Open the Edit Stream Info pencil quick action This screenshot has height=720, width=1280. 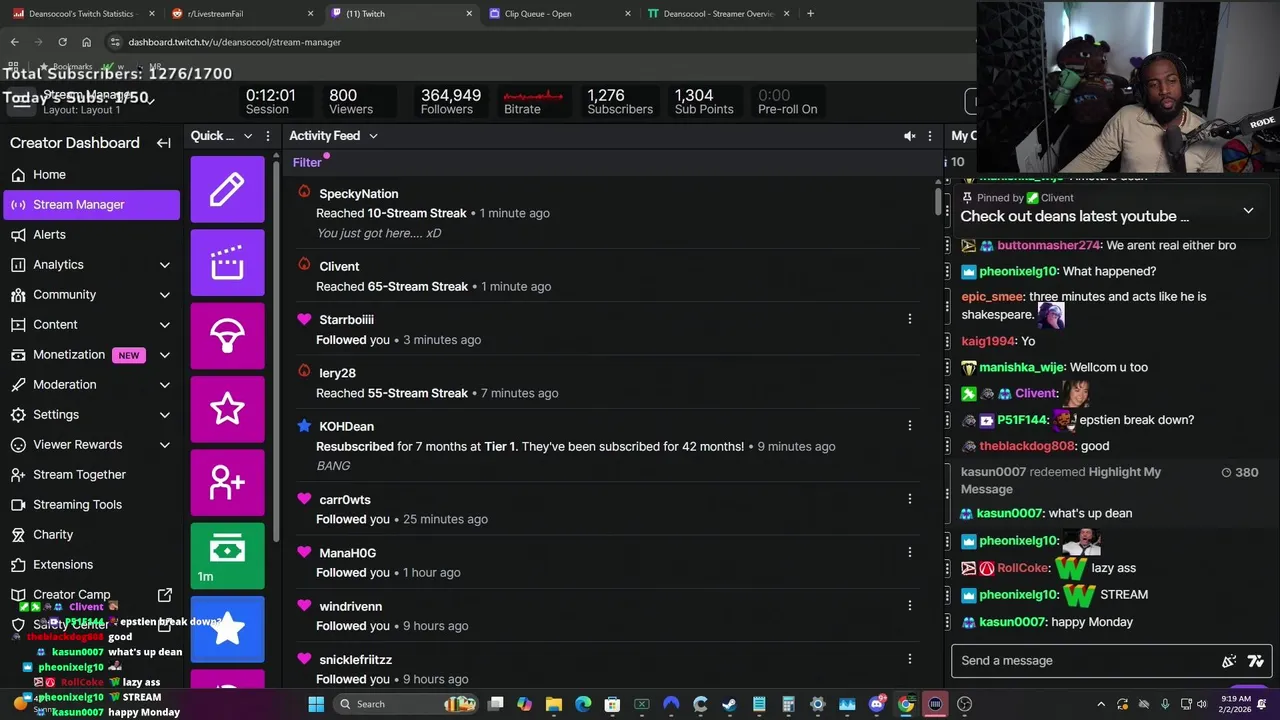click(227, 189)
